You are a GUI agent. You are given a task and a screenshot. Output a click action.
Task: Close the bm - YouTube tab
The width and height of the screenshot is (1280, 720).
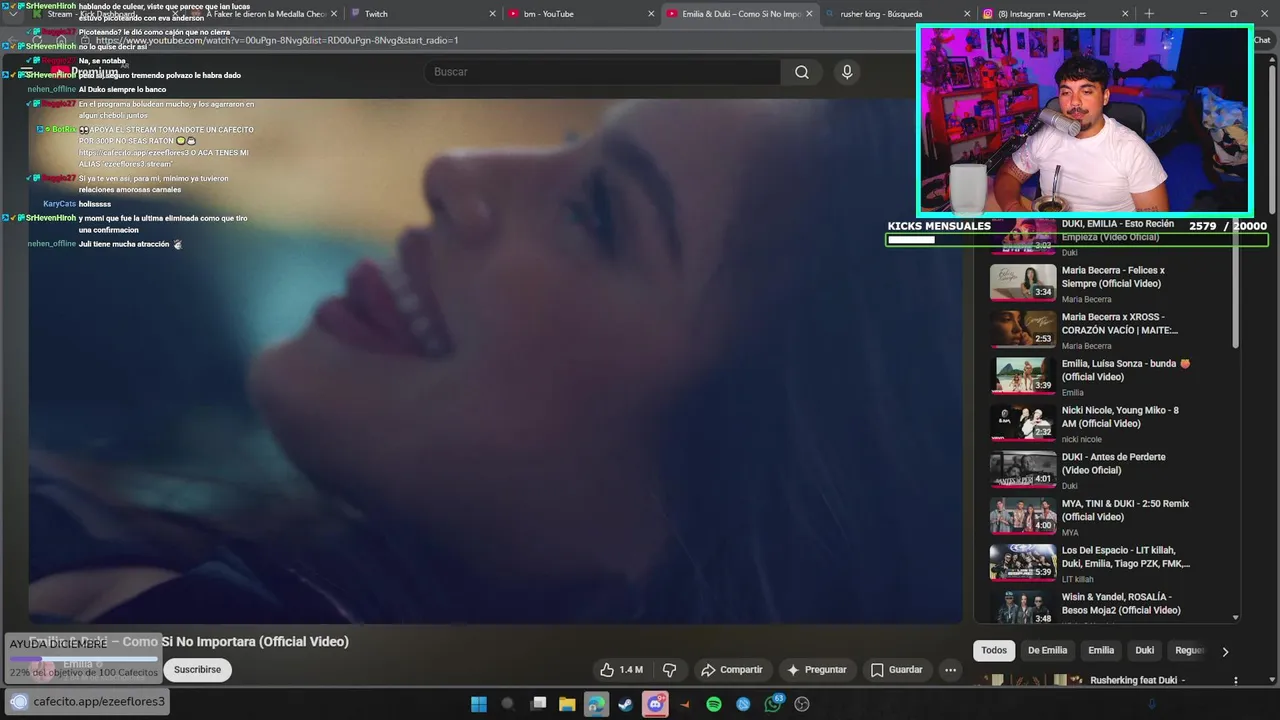click(x=651, y=14)
